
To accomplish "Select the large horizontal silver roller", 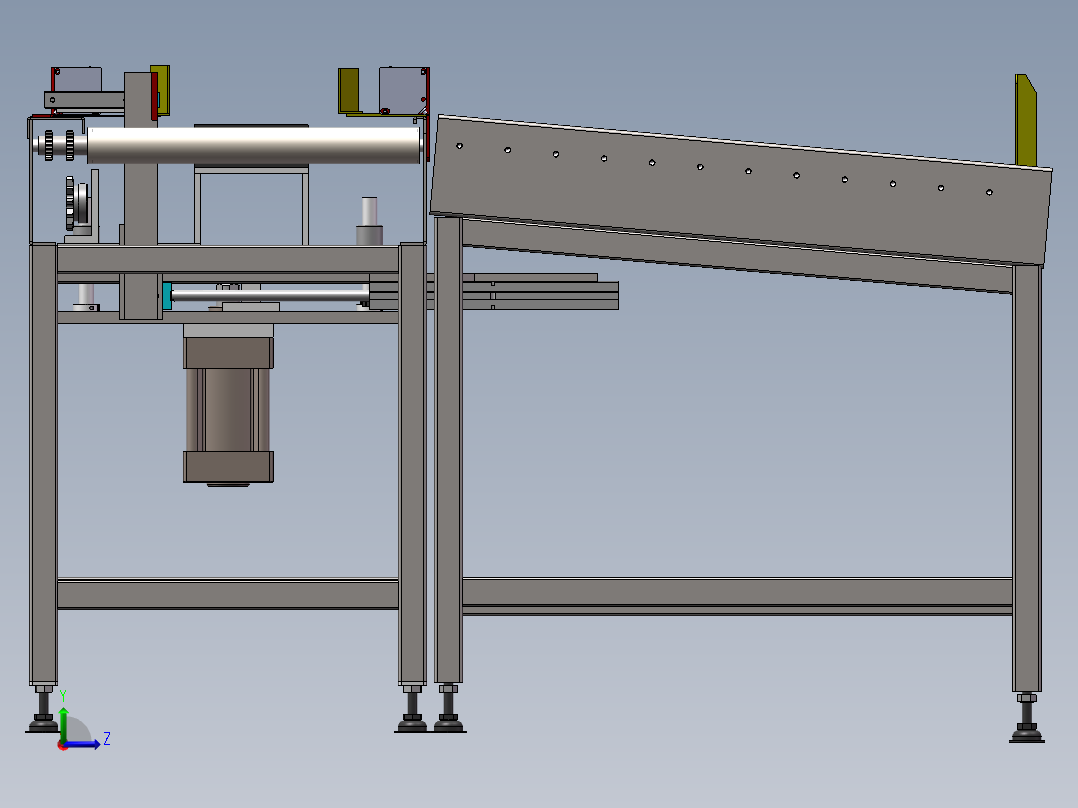I will point(254,145).
